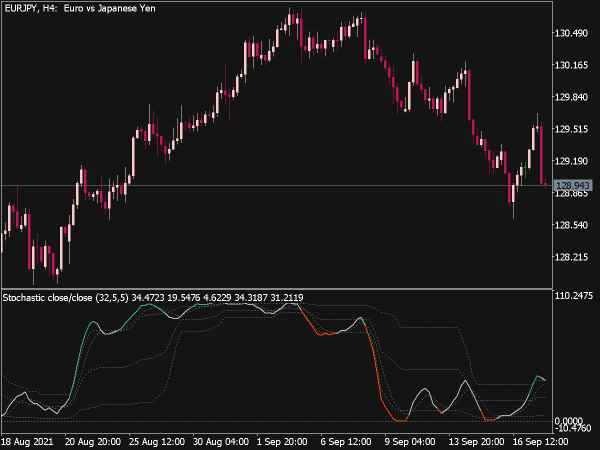Screen dimensions: 600x450
Task: Click time axis label 30 Aug 04:00
Action: [221, 442]
